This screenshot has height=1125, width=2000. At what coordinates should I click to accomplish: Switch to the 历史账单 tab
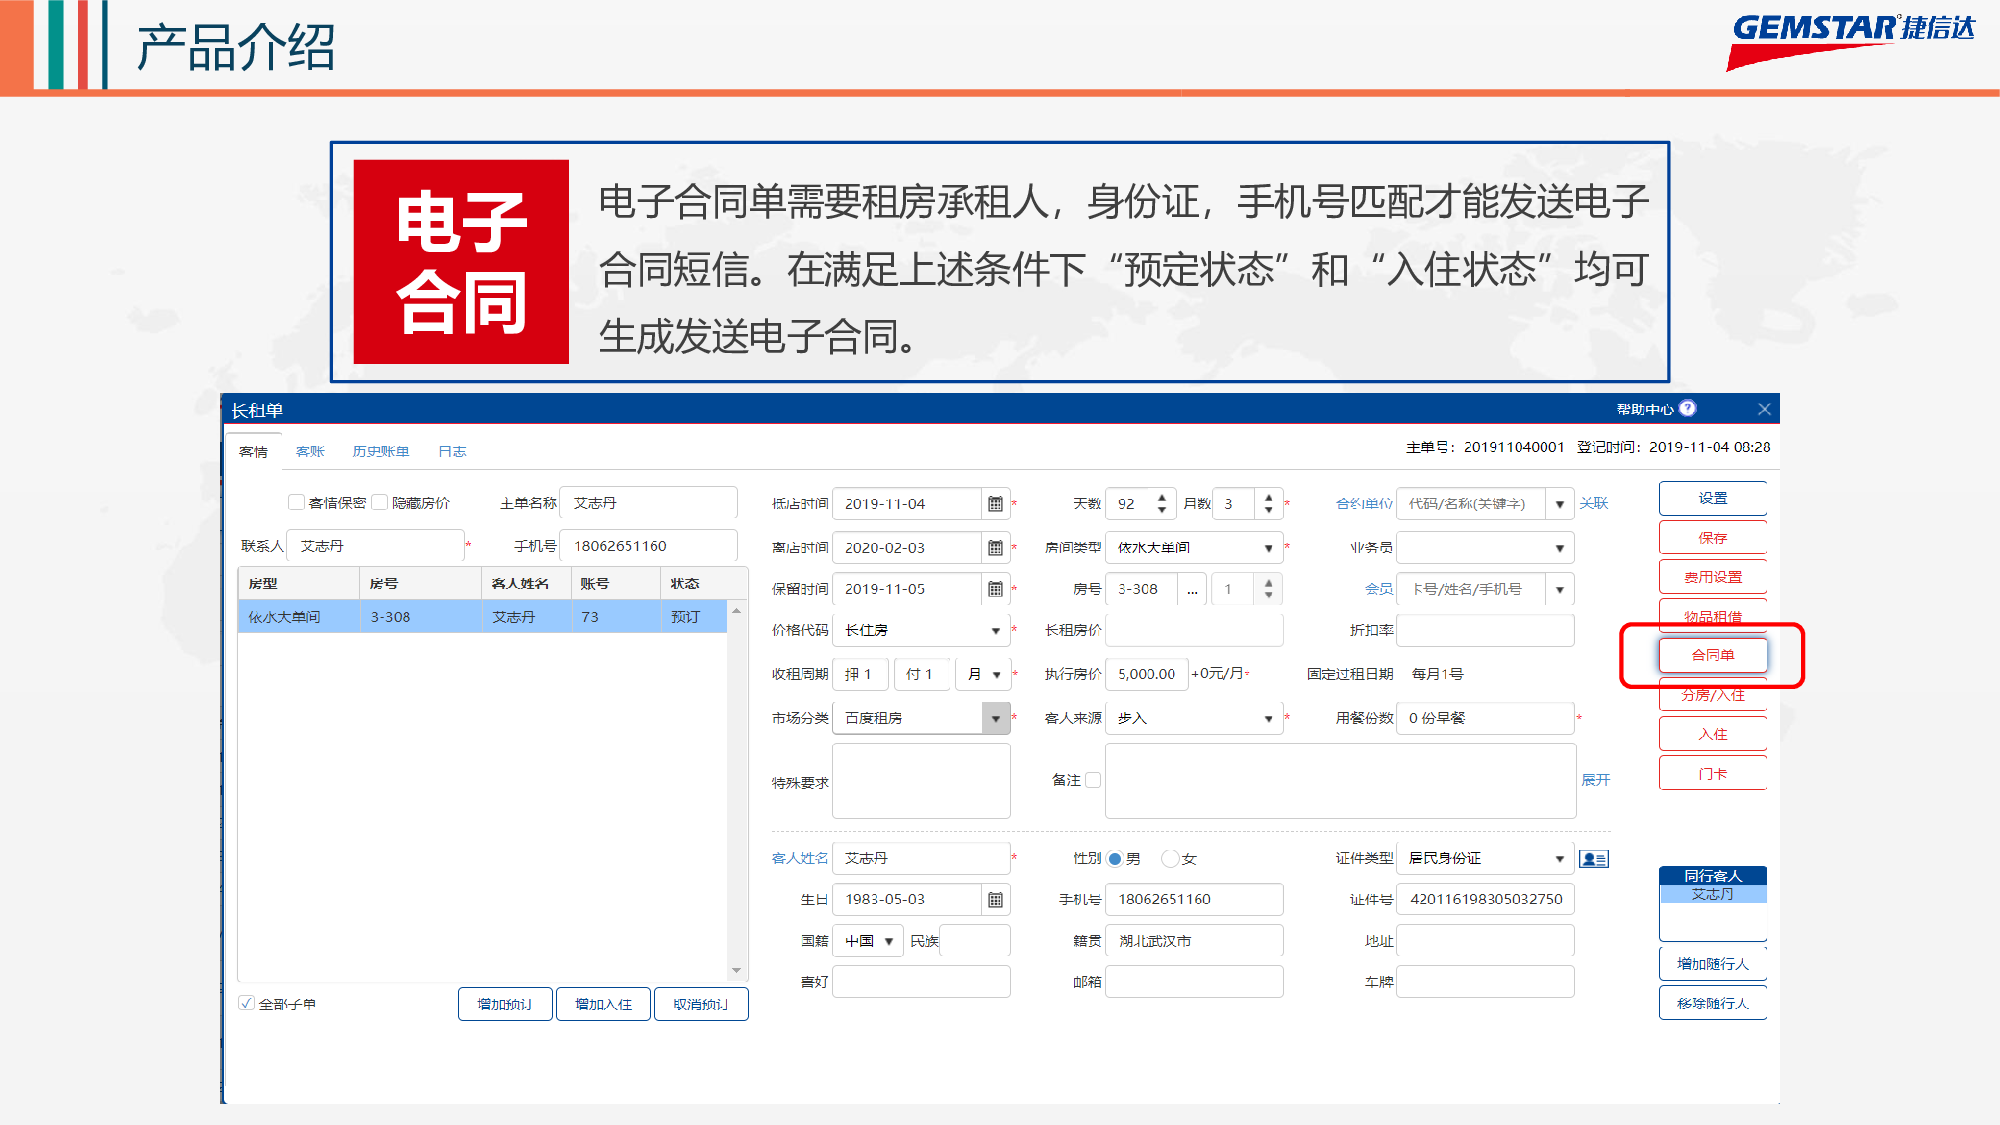381,452
